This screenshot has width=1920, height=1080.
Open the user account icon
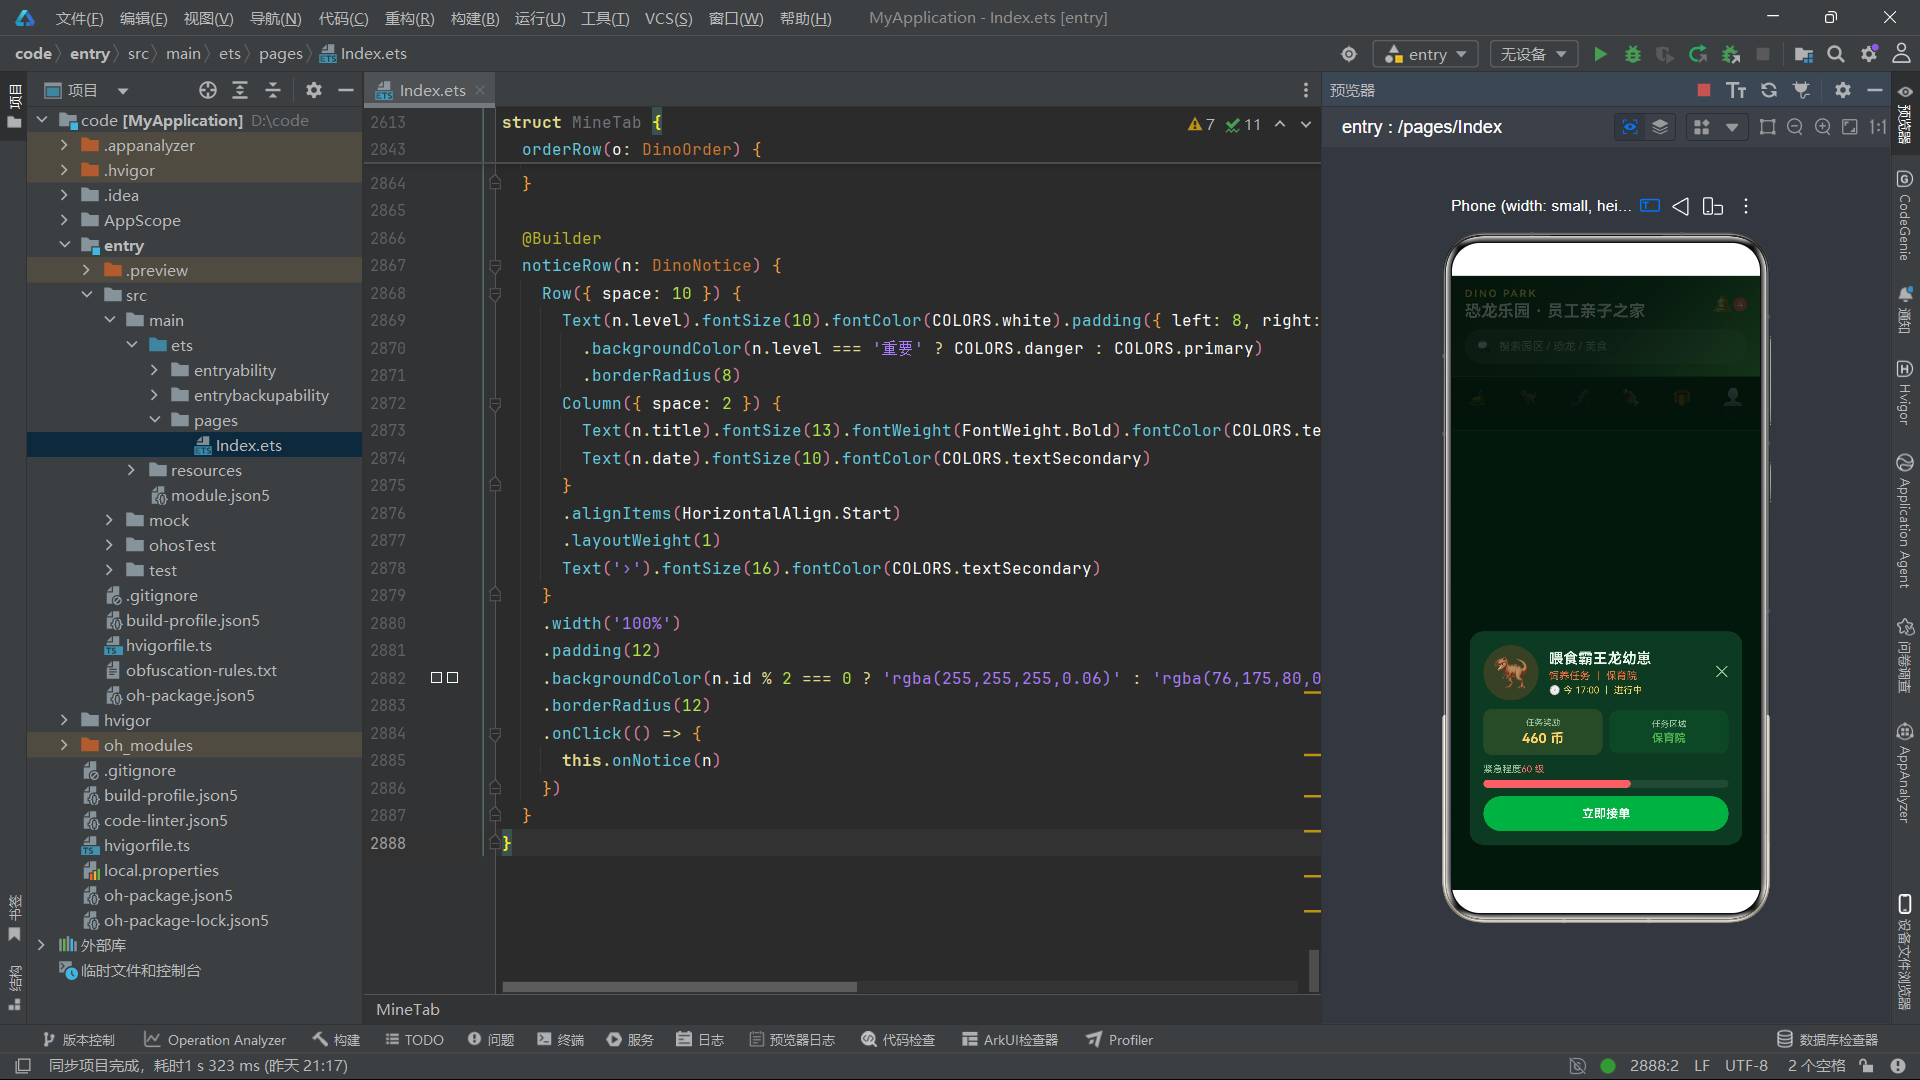(x=1901, y=54)
